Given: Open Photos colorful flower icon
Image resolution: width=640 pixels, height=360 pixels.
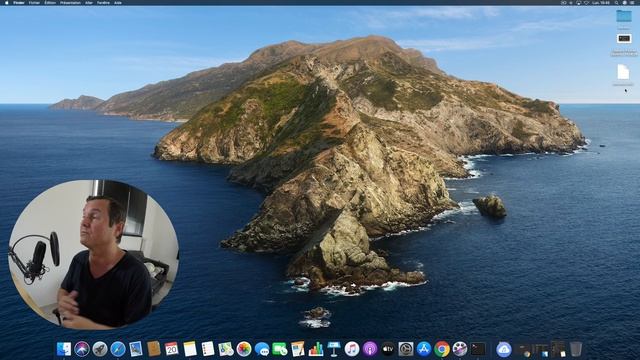Looking at the screenshot, I should (x=244, y=349).
